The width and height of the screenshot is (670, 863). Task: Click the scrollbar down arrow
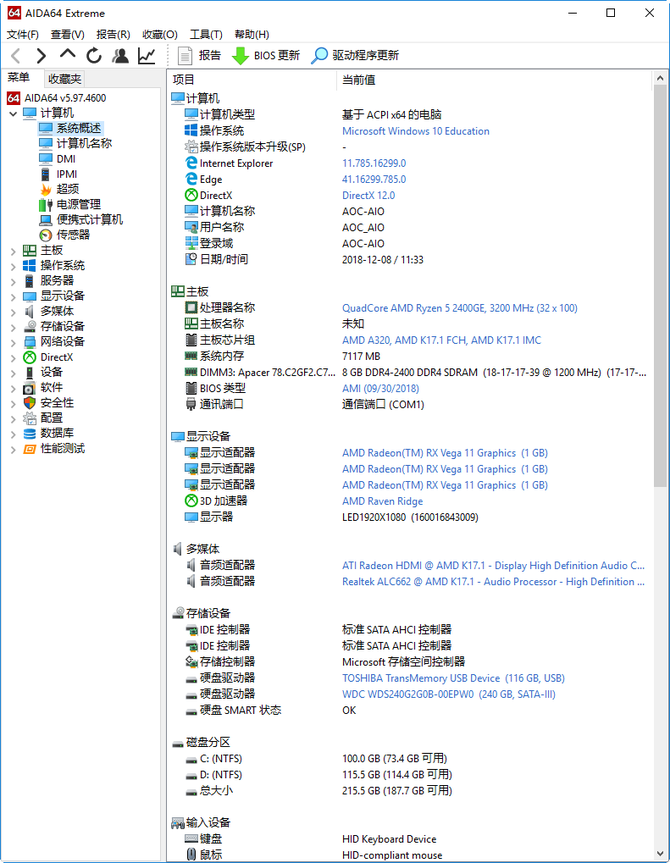point(660,854)
